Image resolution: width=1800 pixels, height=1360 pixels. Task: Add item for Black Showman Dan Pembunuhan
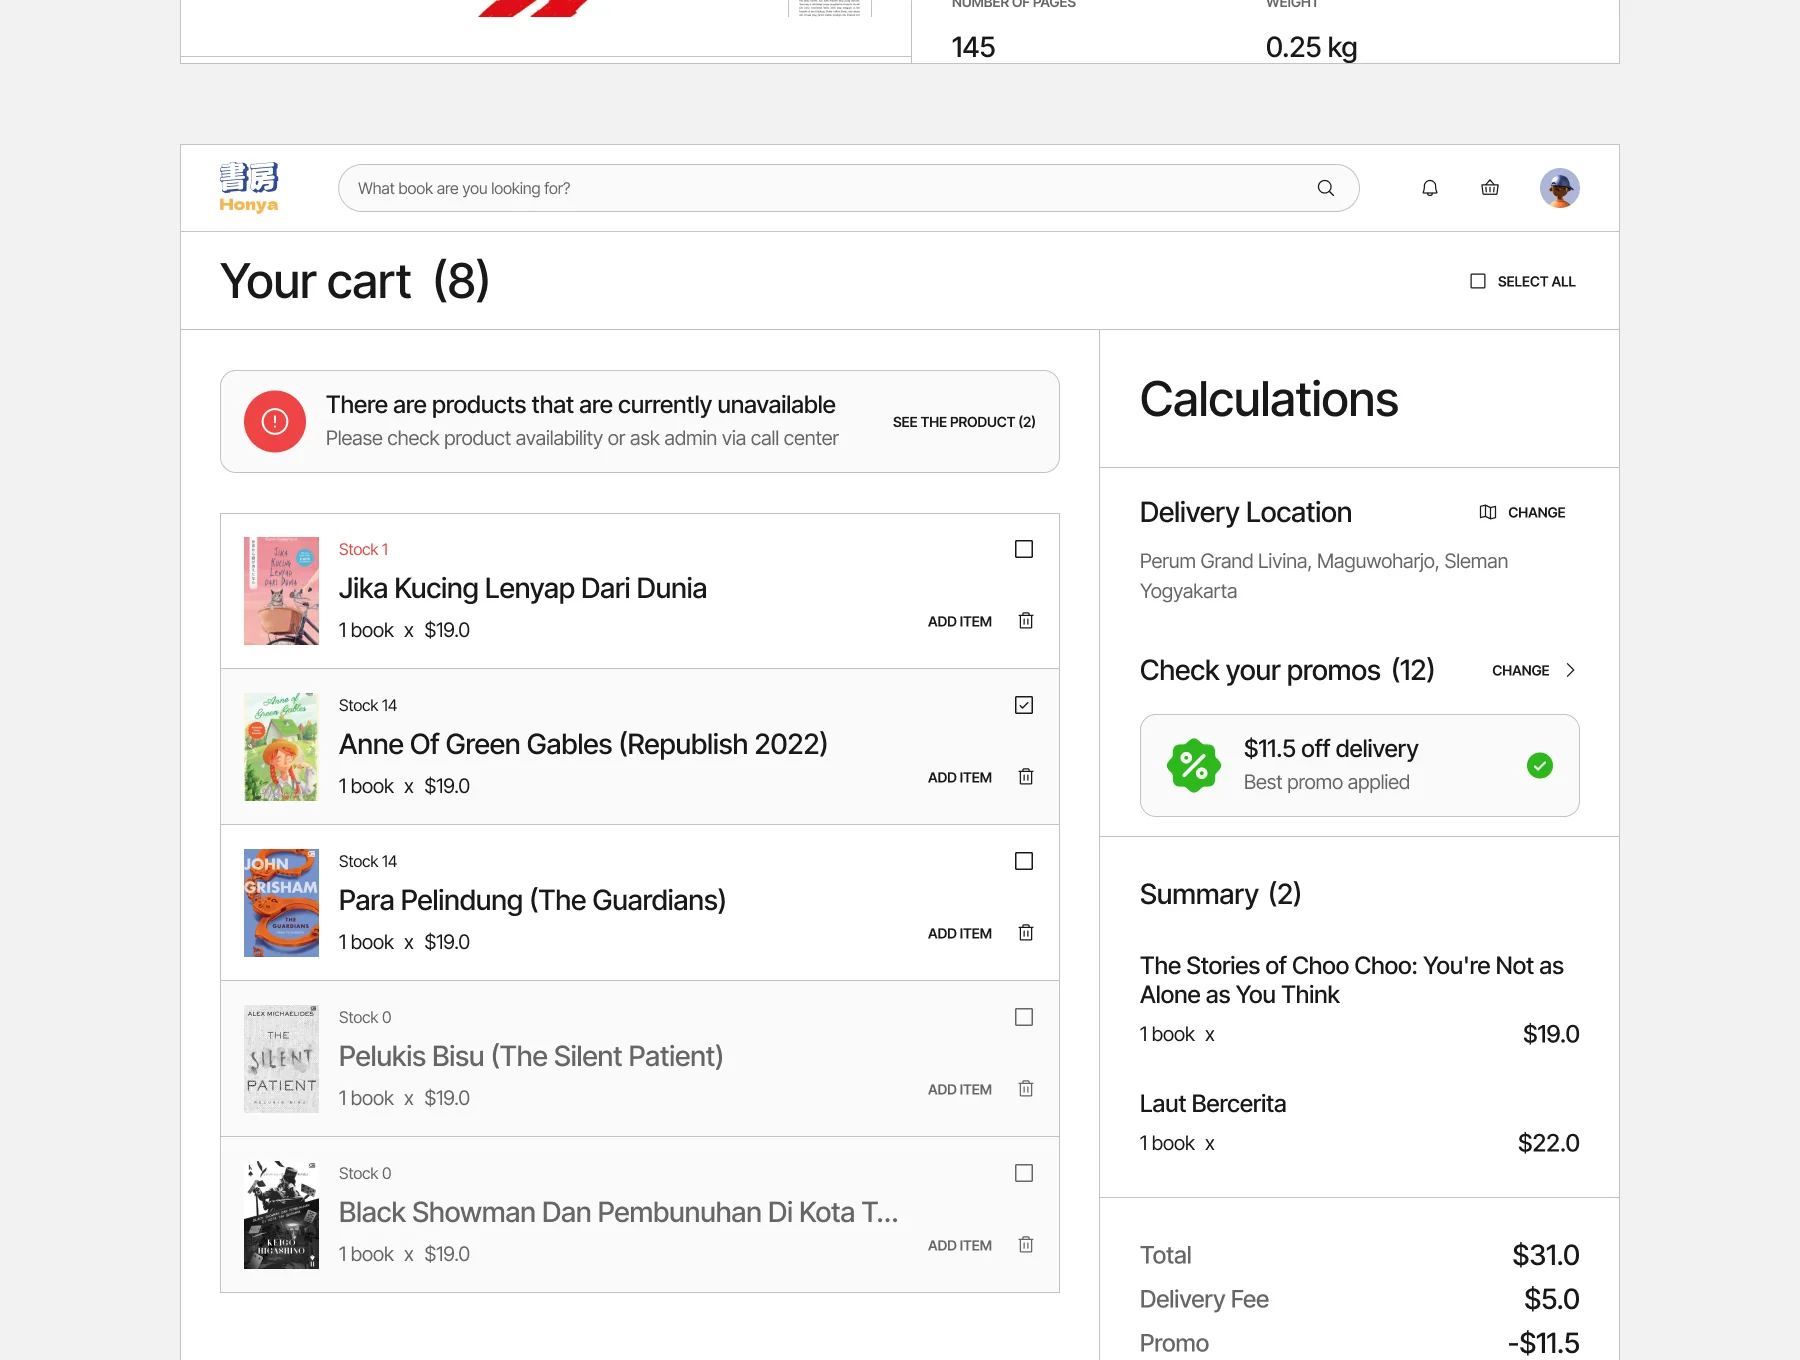960,1245
